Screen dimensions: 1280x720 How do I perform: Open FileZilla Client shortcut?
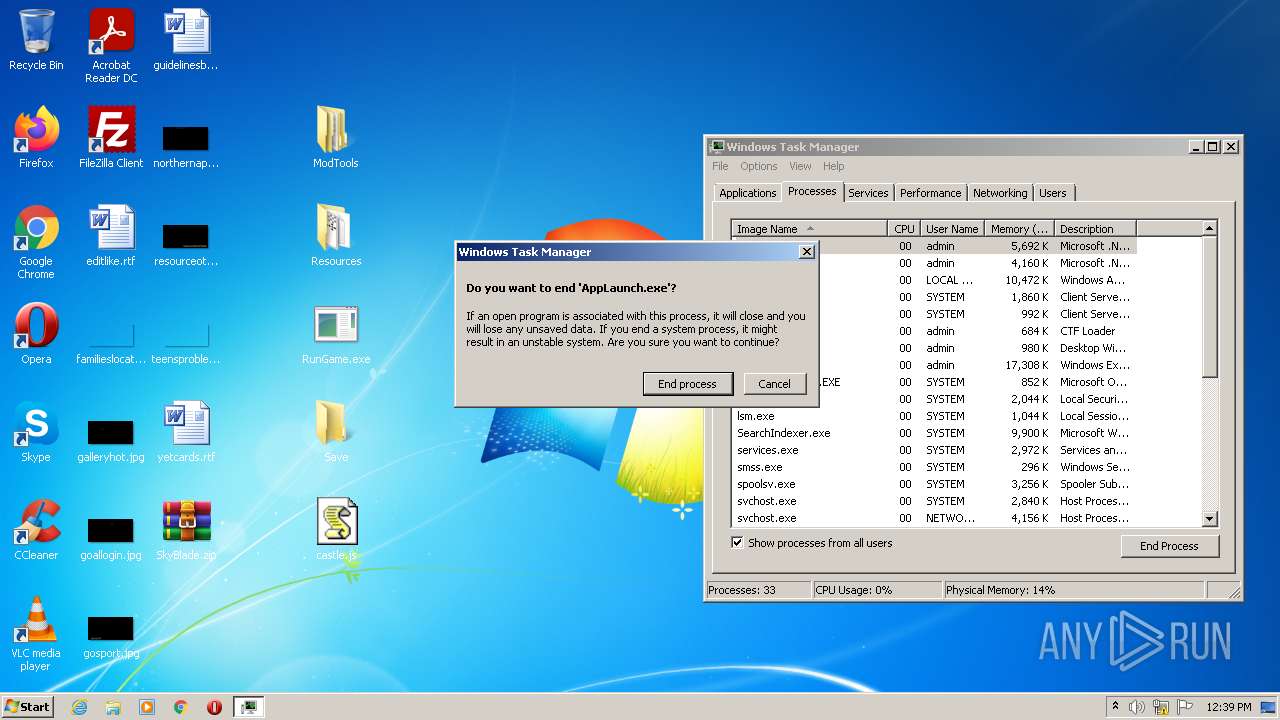click(x=111, y=138)
